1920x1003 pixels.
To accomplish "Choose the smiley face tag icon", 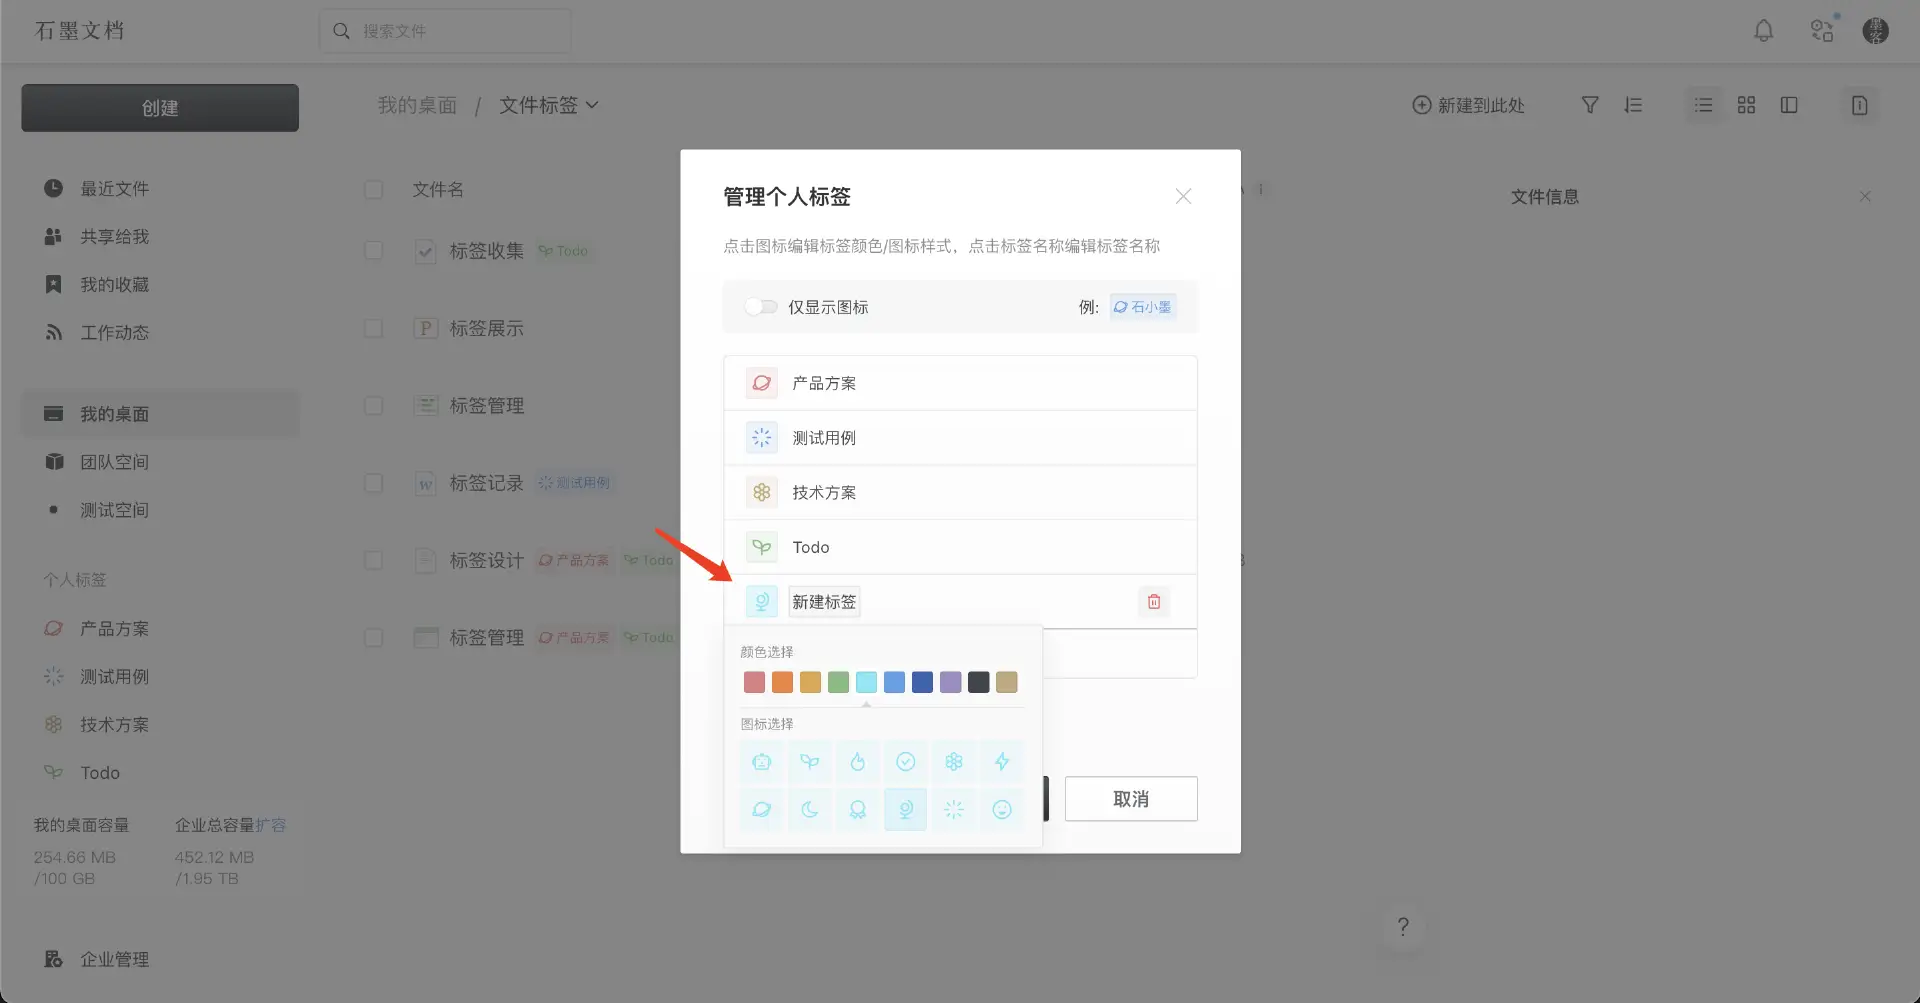I will click(x=1002, y=810).
